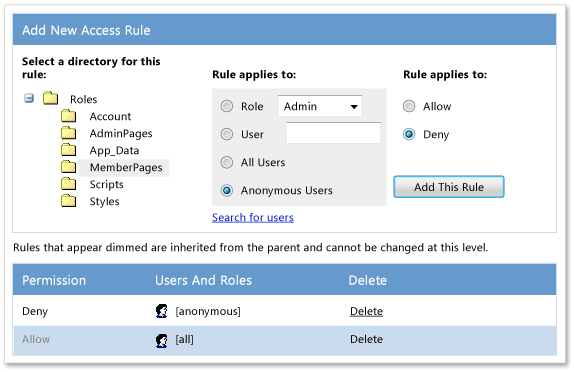Select the MemberPages directory
Image resolution: width=574 pixels, height=372 pixels.
point(126,168)
